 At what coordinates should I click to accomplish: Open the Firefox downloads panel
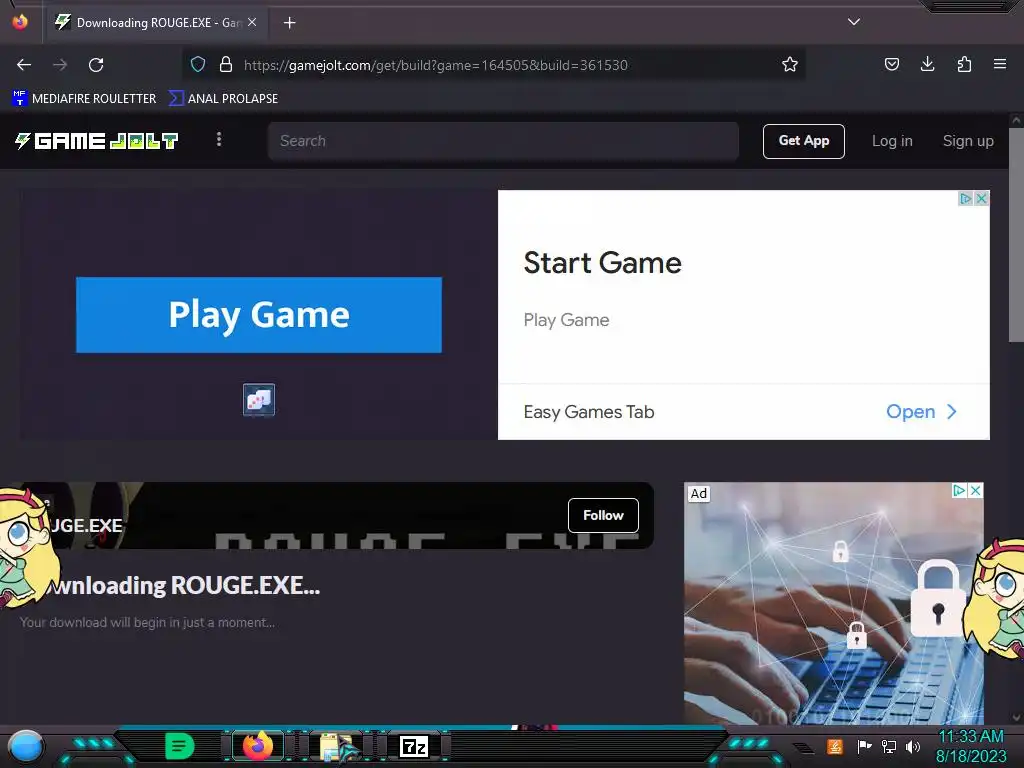coord(927,64)
